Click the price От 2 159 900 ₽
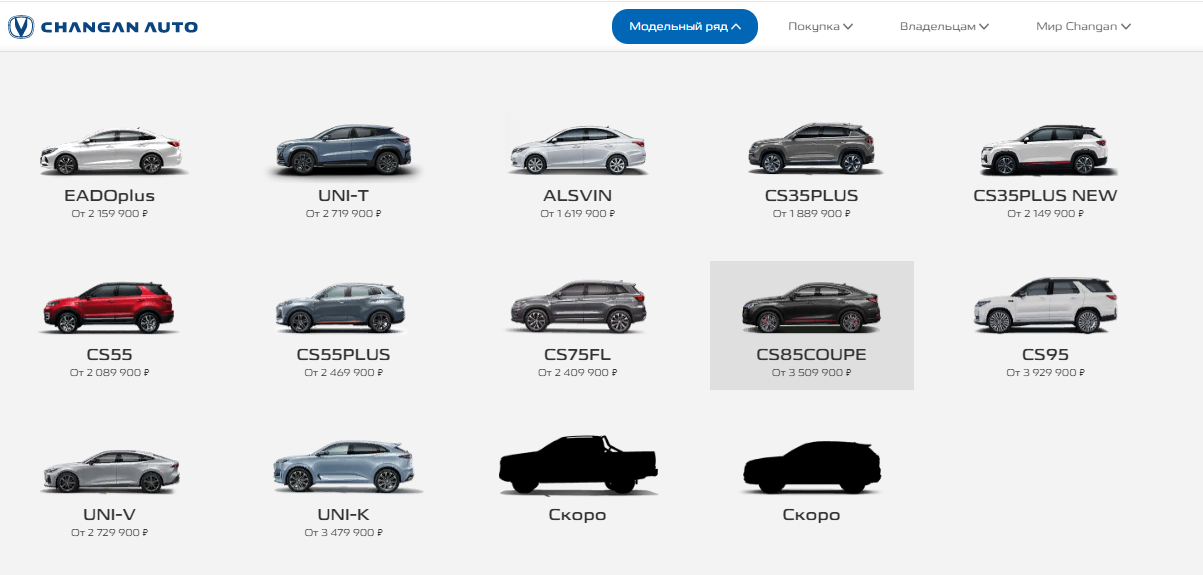 [x=110, y=214]
